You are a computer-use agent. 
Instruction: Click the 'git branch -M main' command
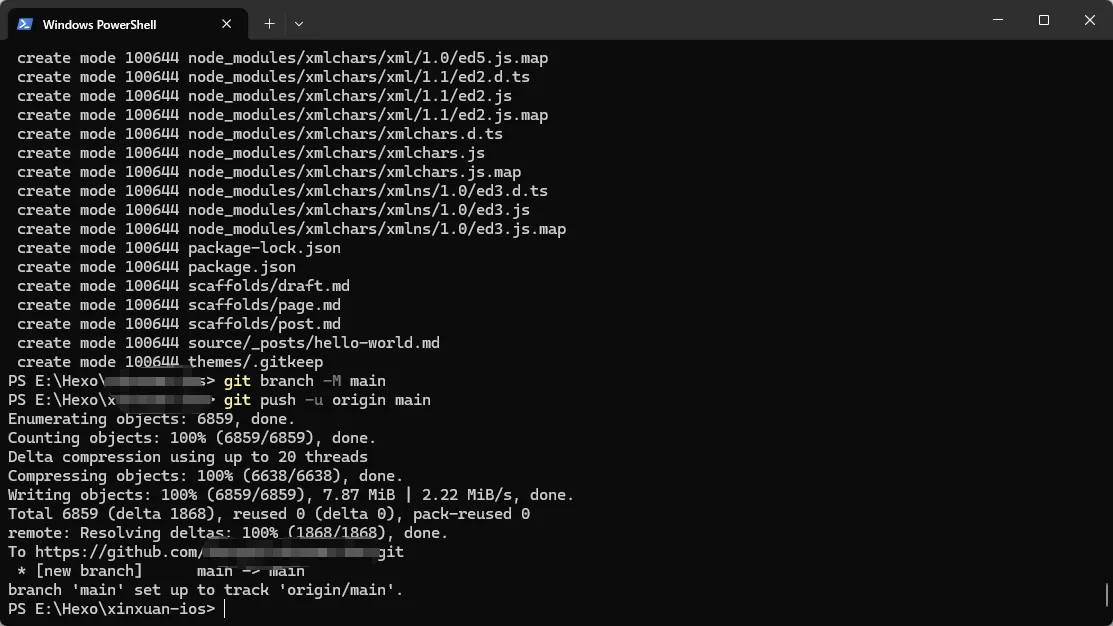(304, 381)
